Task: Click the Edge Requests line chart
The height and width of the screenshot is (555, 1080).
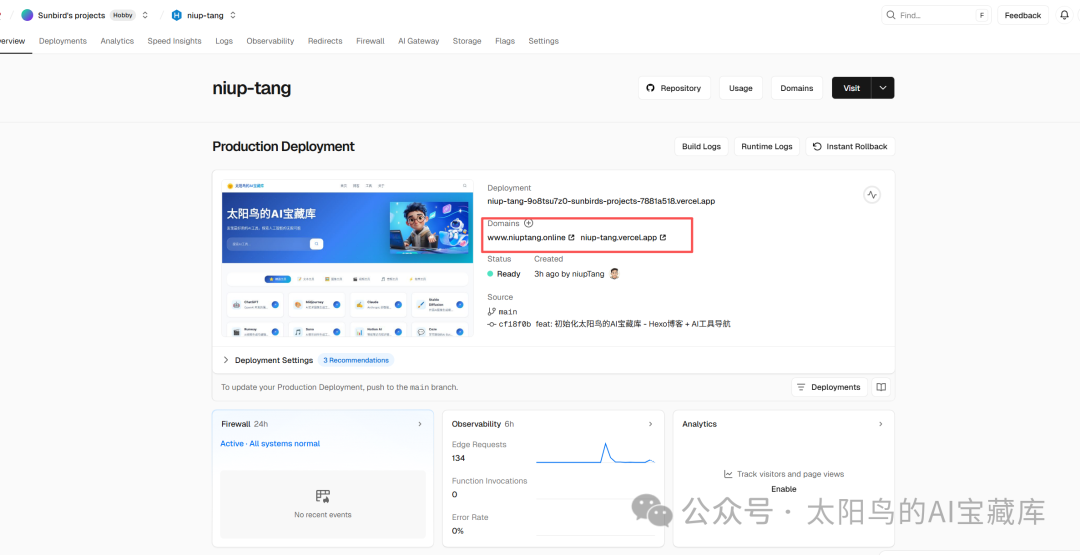Action: click(595, 454)
